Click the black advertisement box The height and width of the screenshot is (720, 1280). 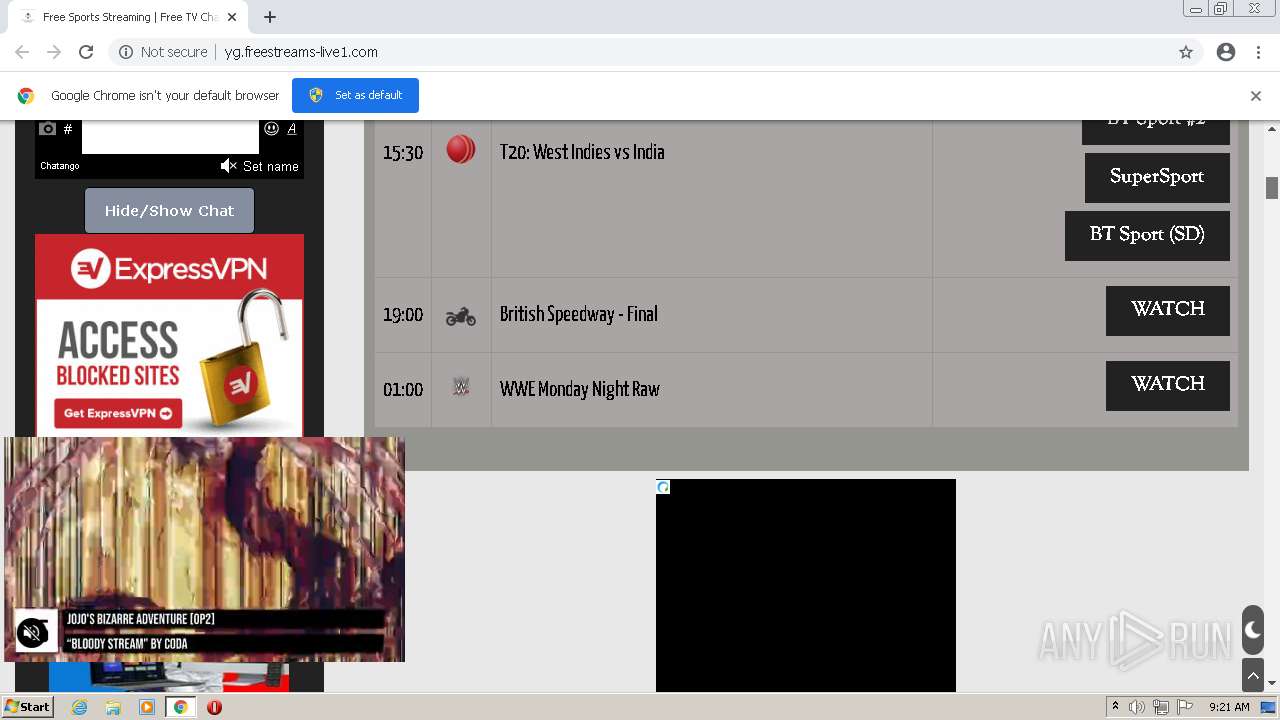[x=806, y=585]
